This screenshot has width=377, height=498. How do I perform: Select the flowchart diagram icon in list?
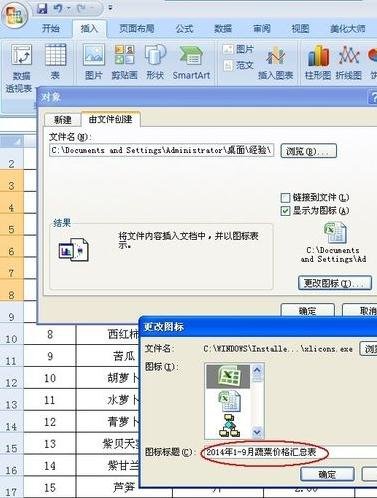[229, 426]
